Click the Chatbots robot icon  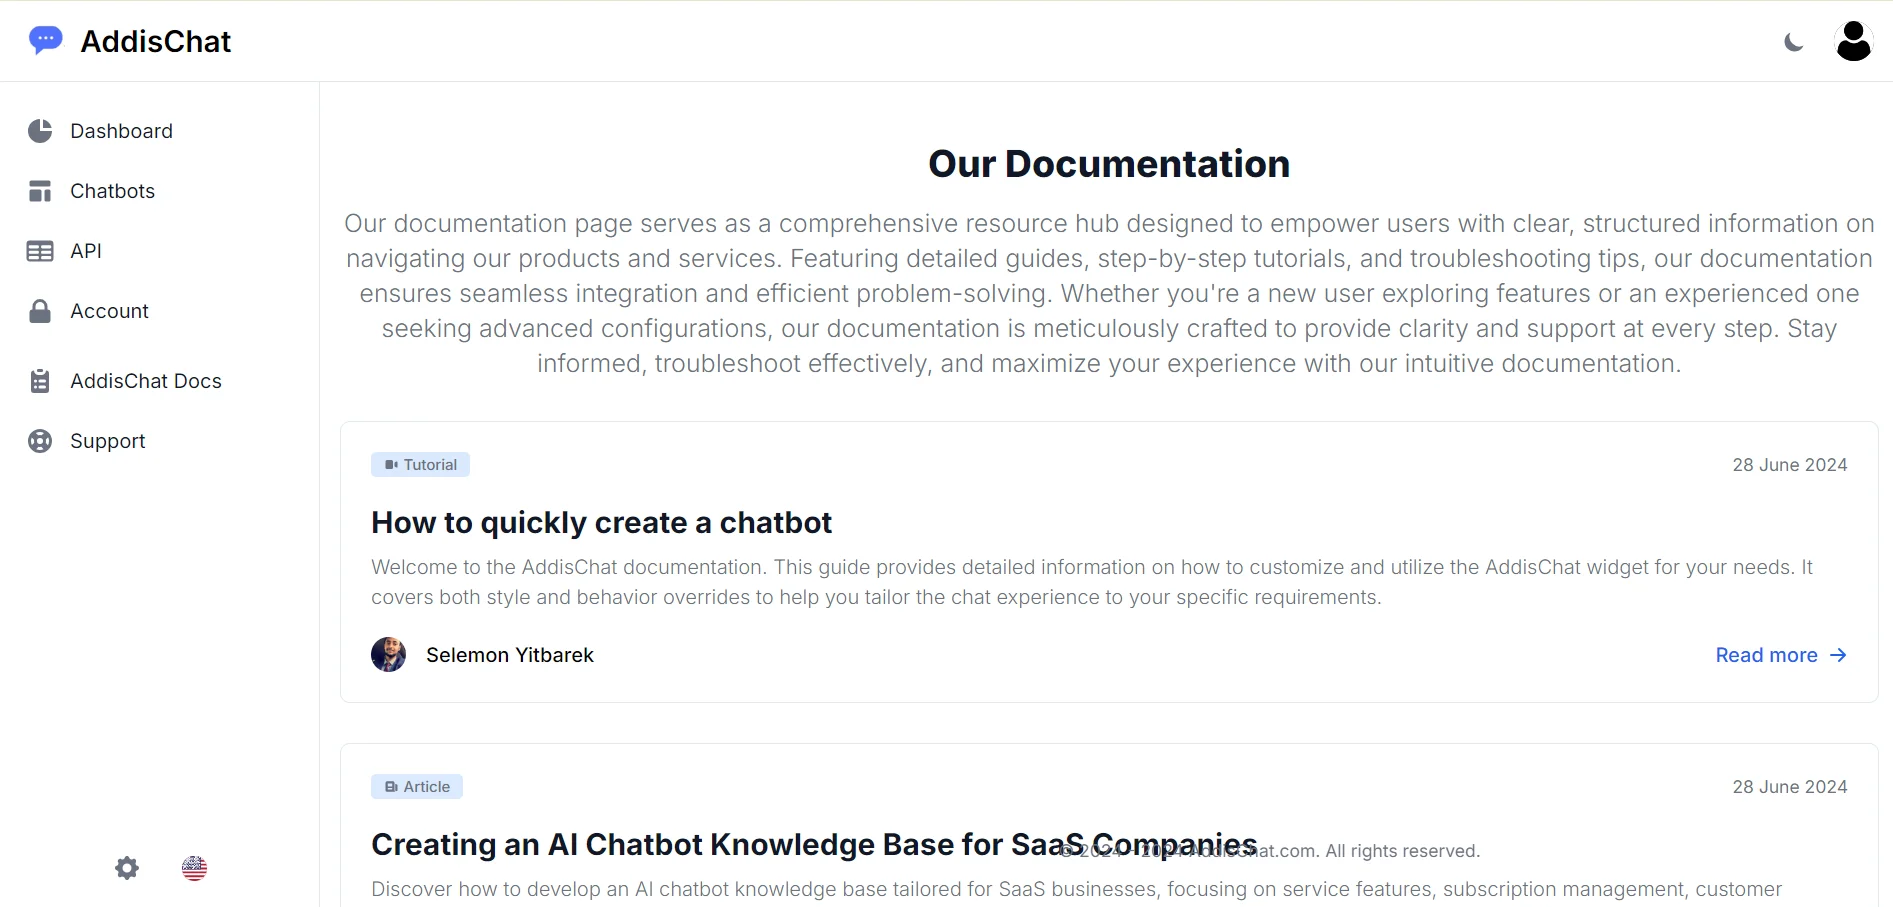click(39, 191)
